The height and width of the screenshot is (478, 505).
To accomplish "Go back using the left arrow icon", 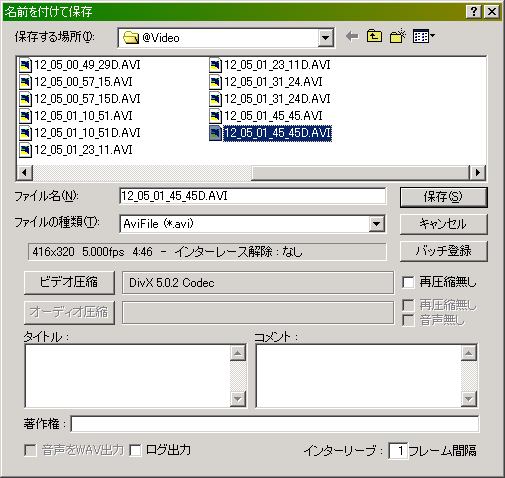I will tap(352, 37).
